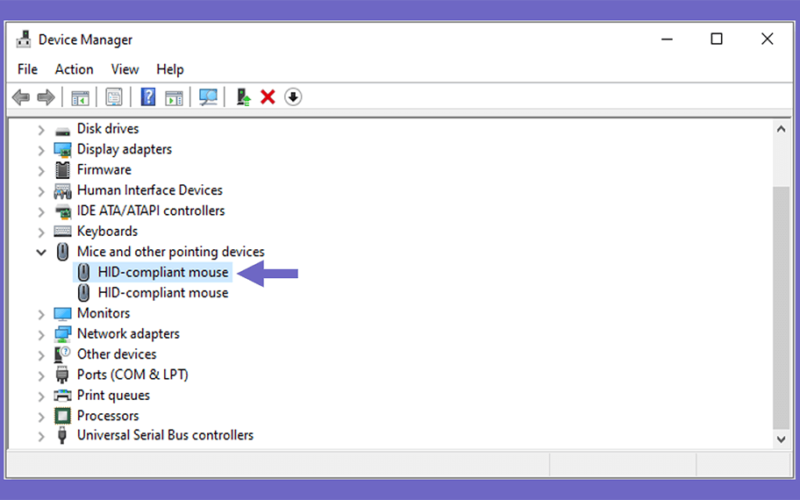Open the Action menu
Image resolution: width=800 pixels, height=500 pixels.
coord(74,69)
